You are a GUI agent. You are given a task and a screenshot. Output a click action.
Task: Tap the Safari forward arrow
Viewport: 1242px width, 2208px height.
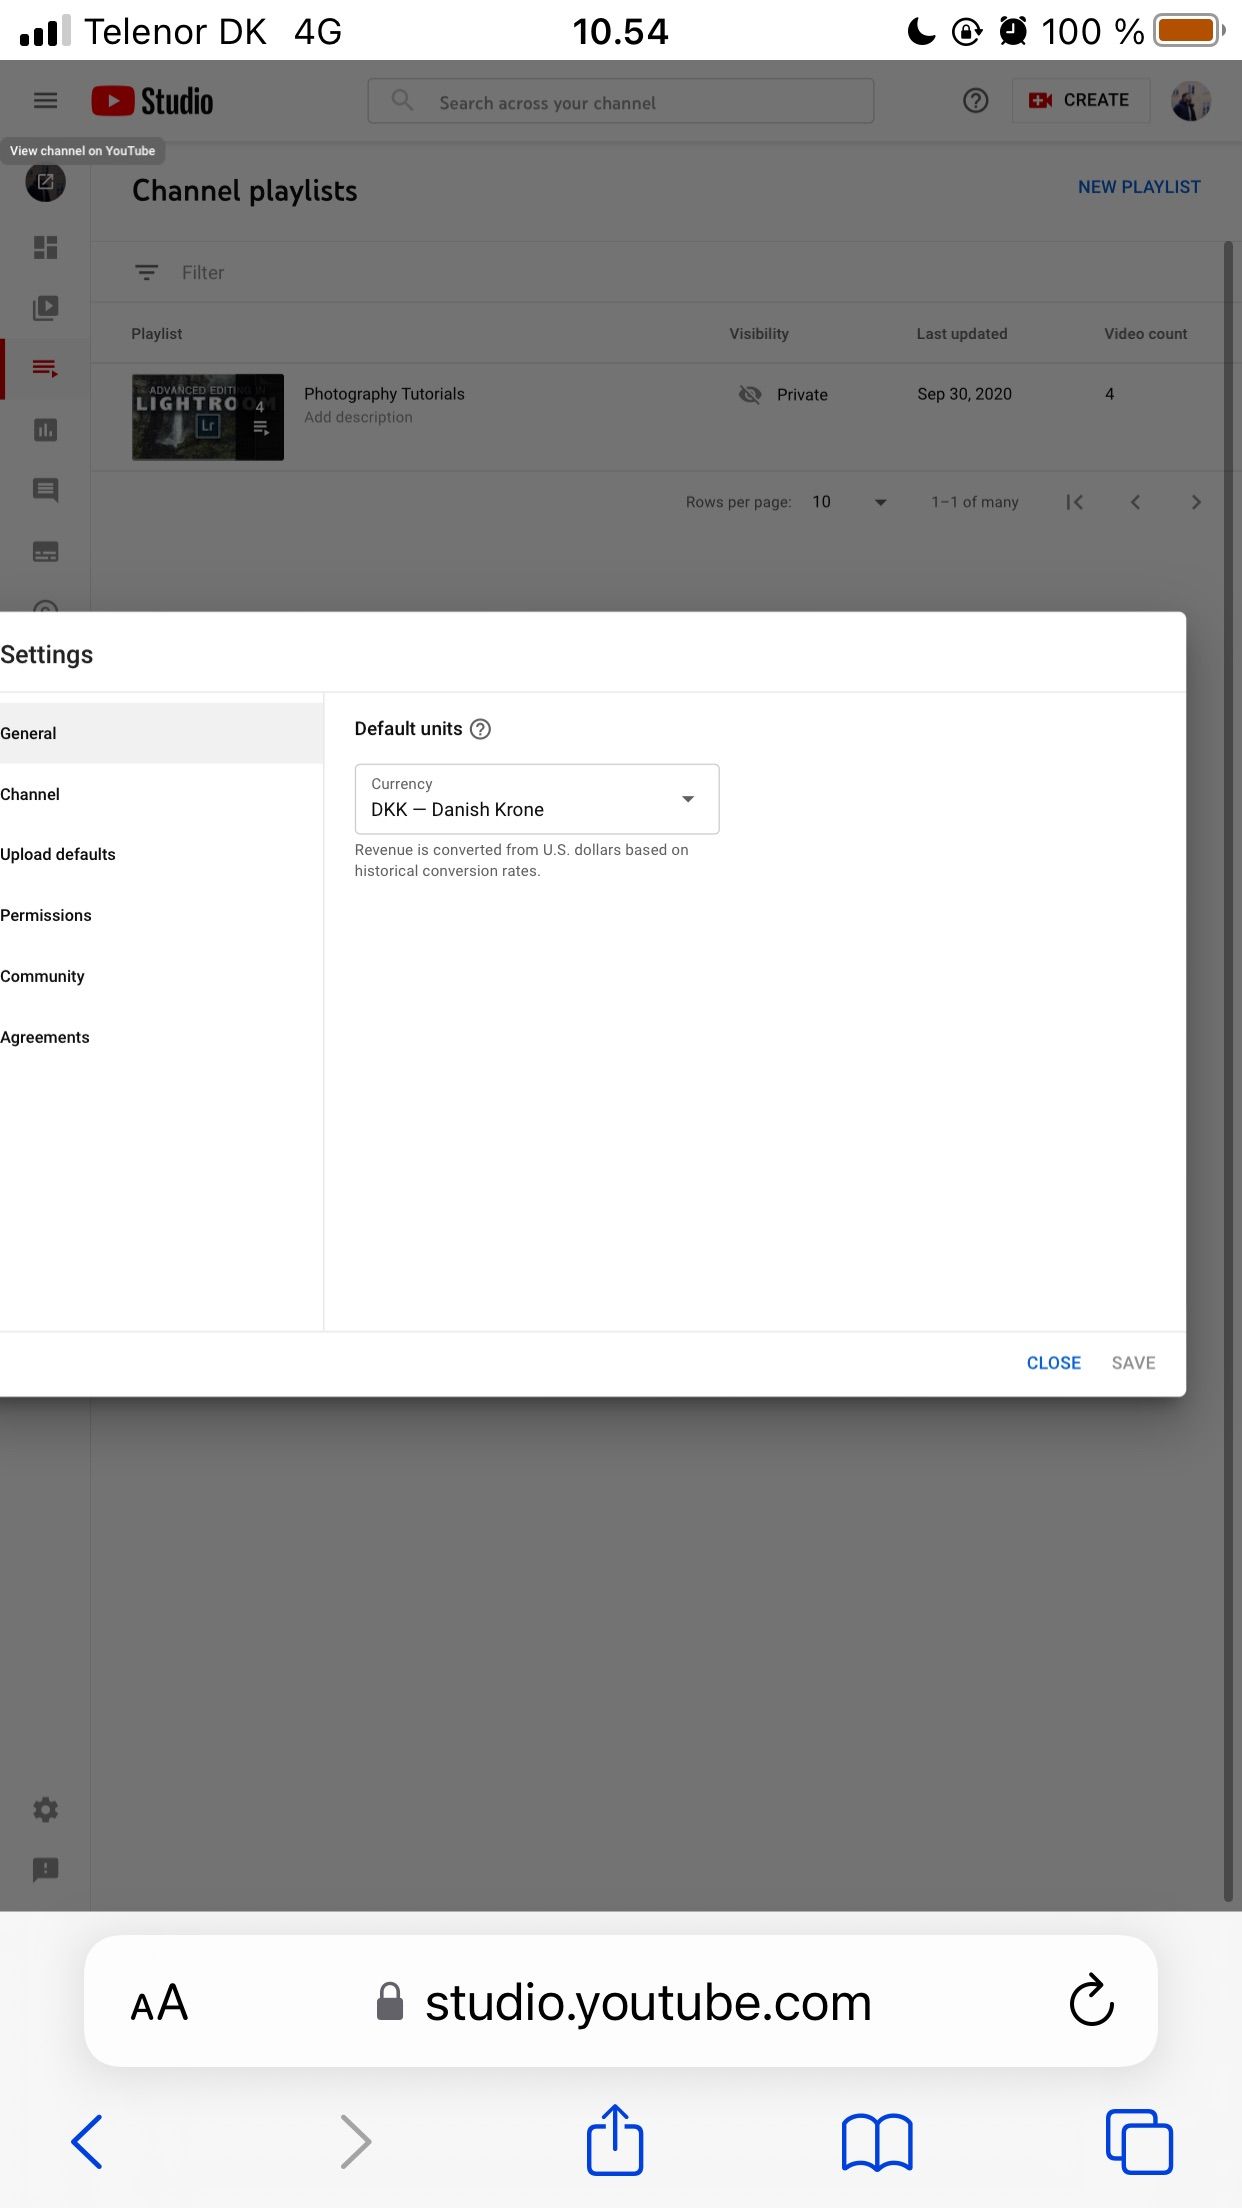(355, 2141)
